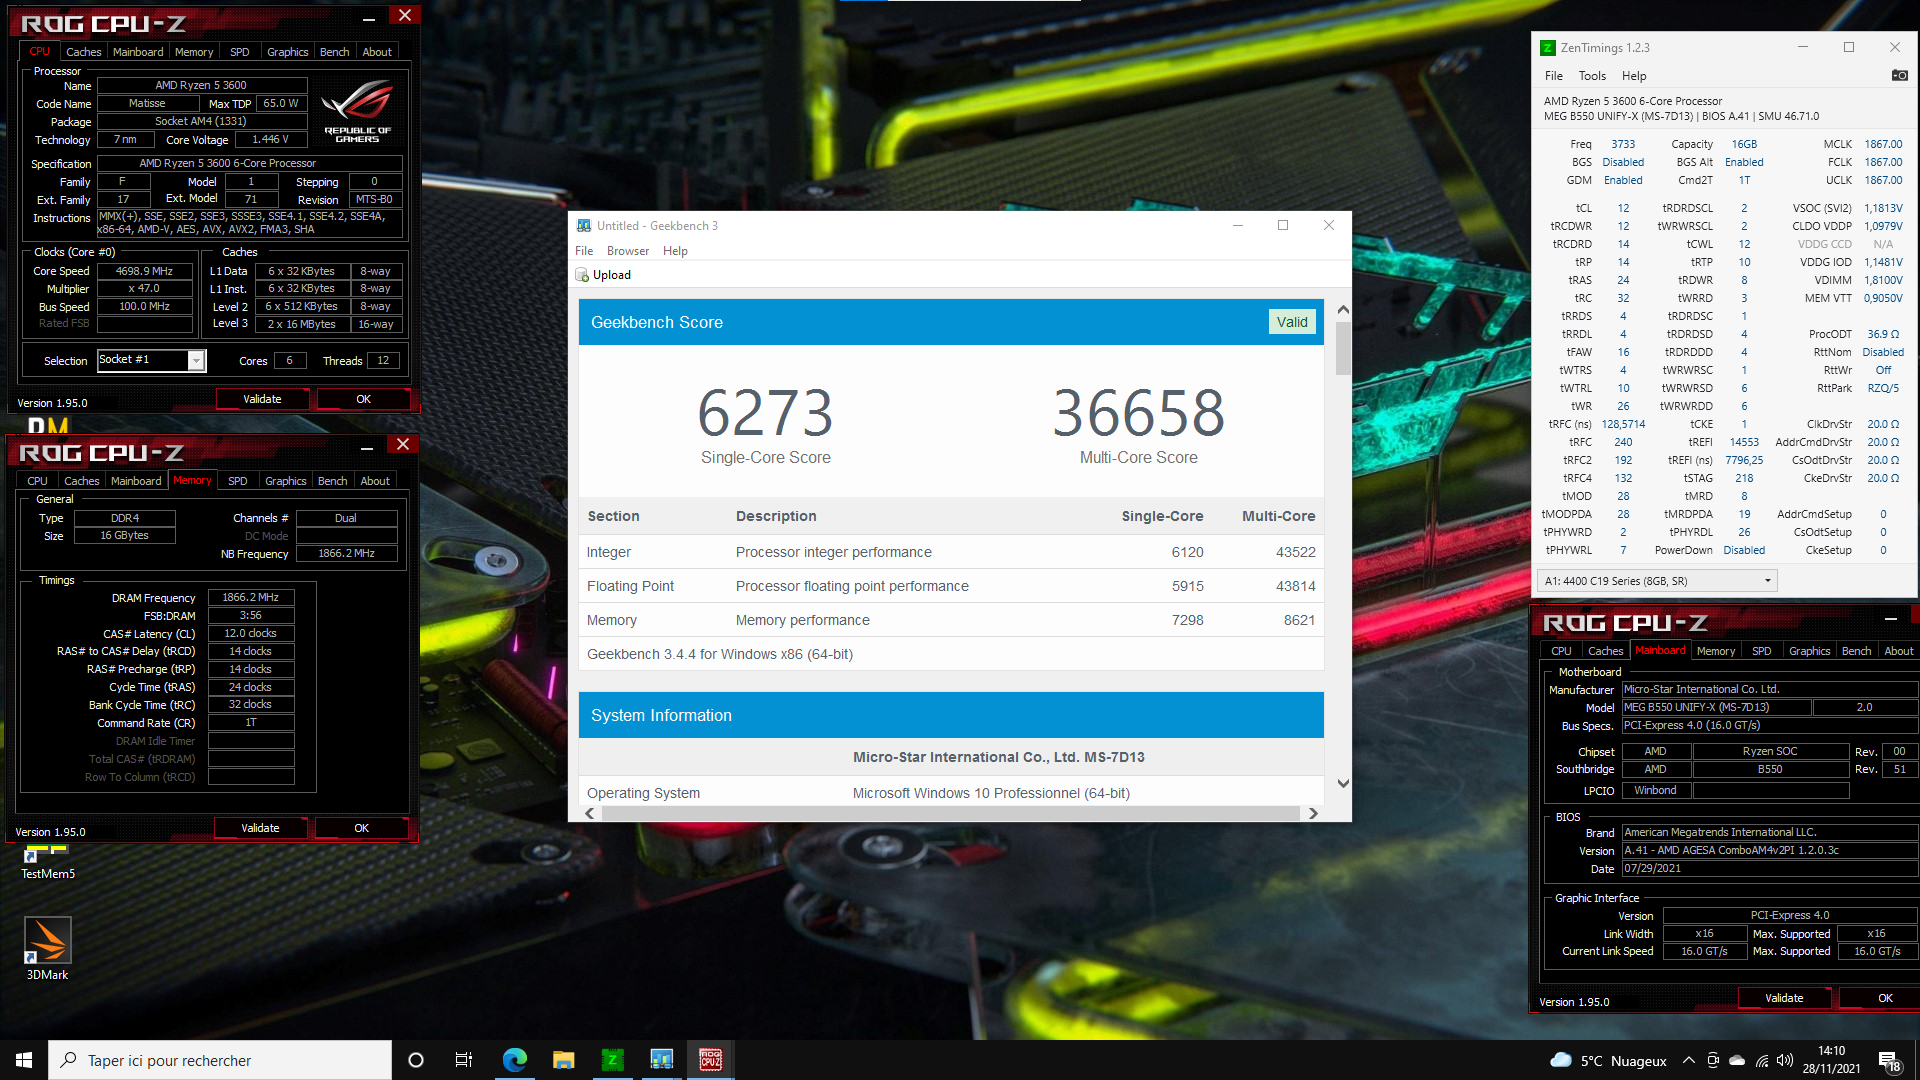1920x1080 pixels.
Task: Switch to Geekbench in the taskbar
Action: coord(661,1060)
